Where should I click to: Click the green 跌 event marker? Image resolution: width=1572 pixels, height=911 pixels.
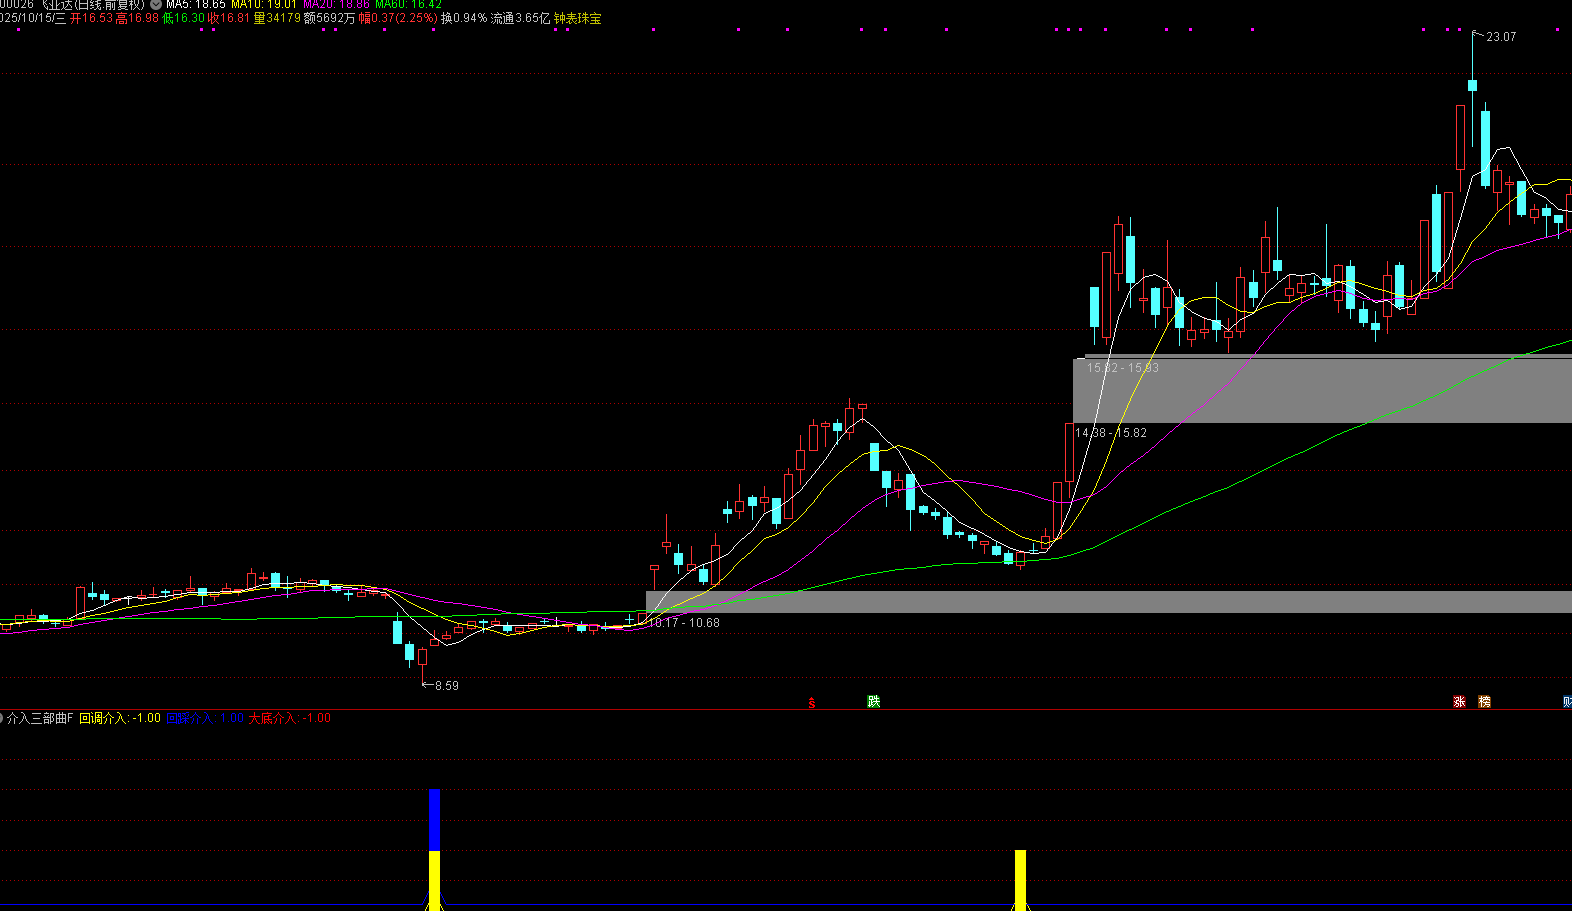tap(874, 702)
